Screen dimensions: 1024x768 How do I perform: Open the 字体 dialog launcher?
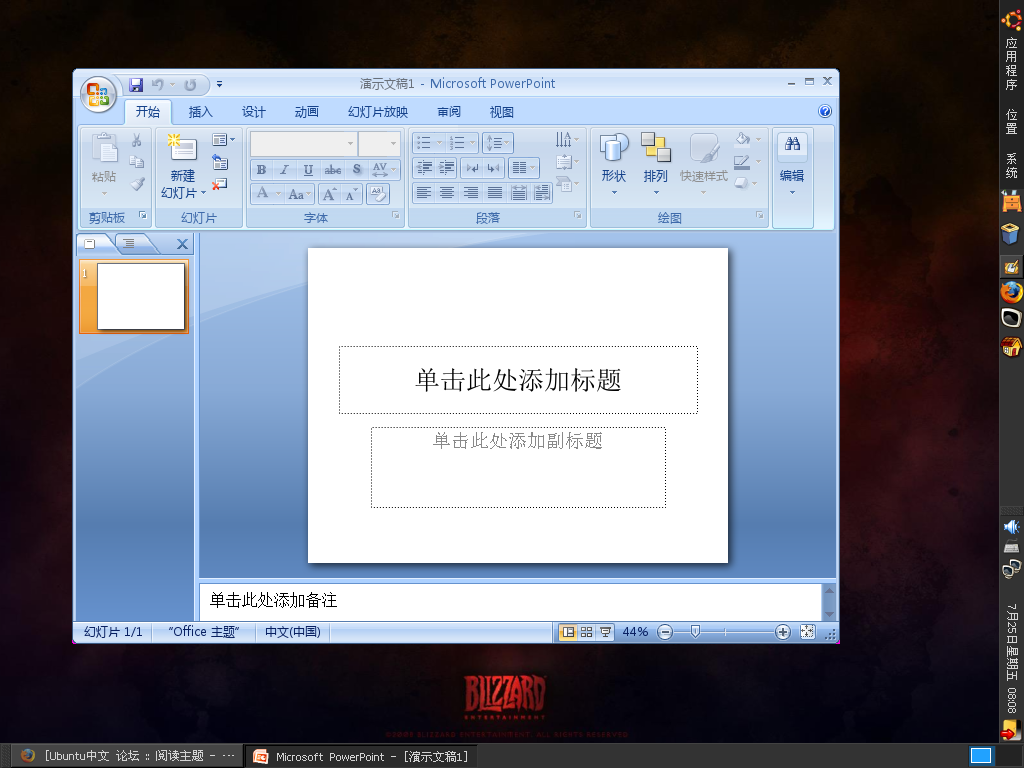pos(396,215)
